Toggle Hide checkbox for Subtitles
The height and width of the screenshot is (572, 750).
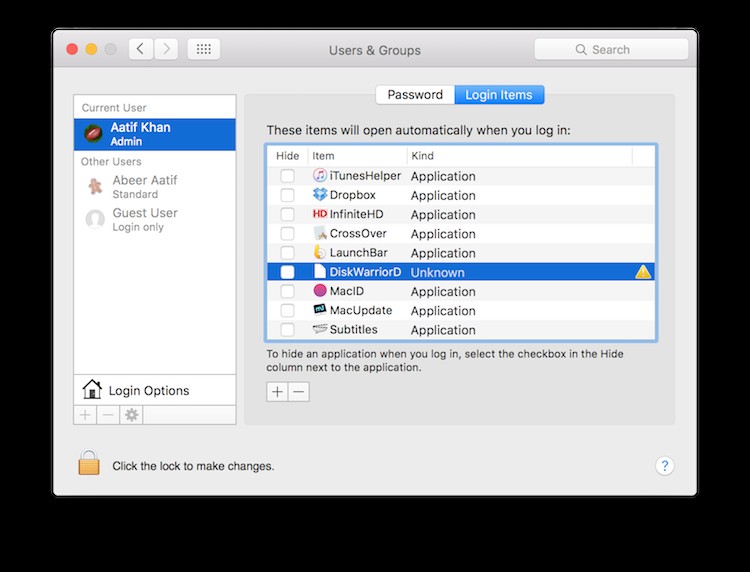[287, 330]
